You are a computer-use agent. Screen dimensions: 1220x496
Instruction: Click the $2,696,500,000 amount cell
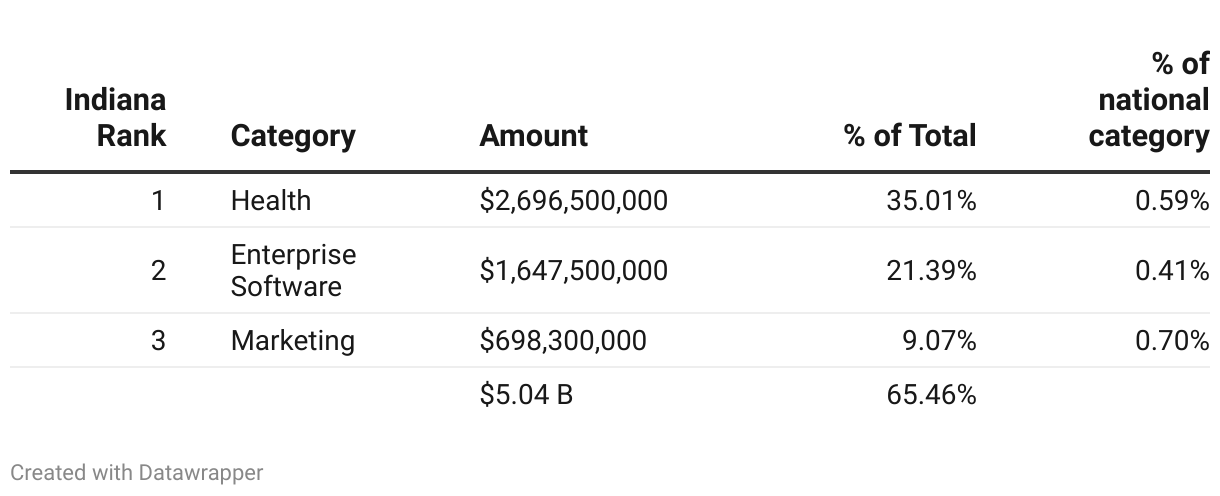point(573,201)
